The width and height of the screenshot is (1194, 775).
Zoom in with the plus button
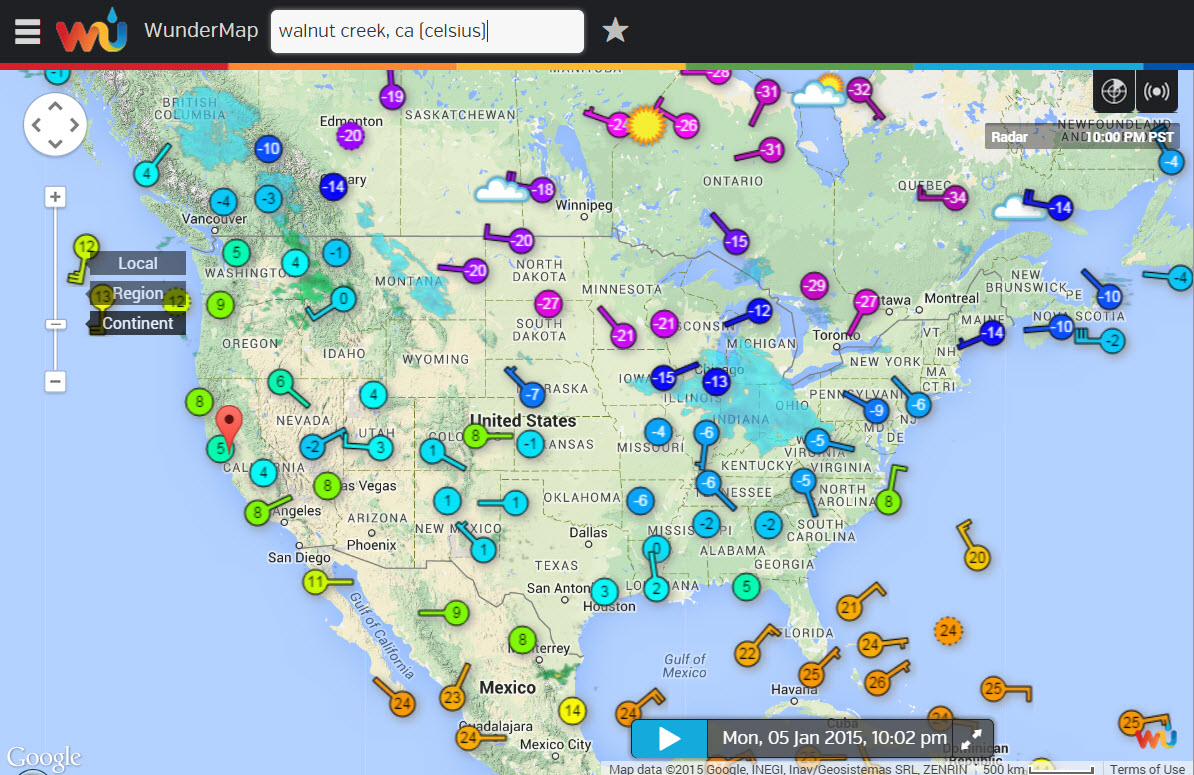56,197
